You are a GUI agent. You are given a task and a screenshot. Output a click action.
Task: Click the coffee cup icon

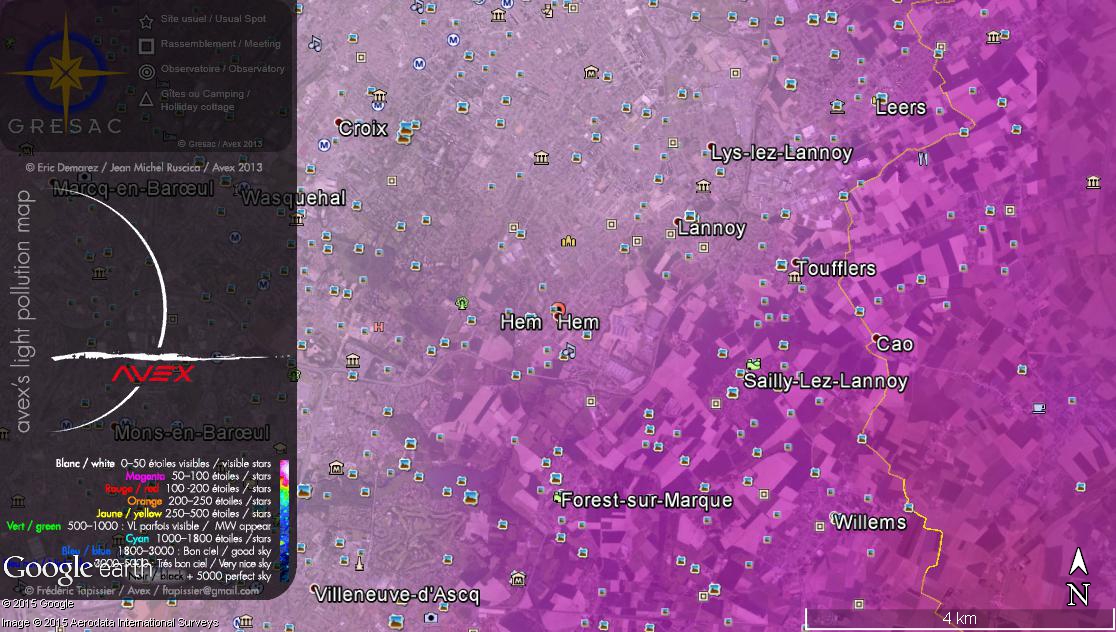(1039, 408)
